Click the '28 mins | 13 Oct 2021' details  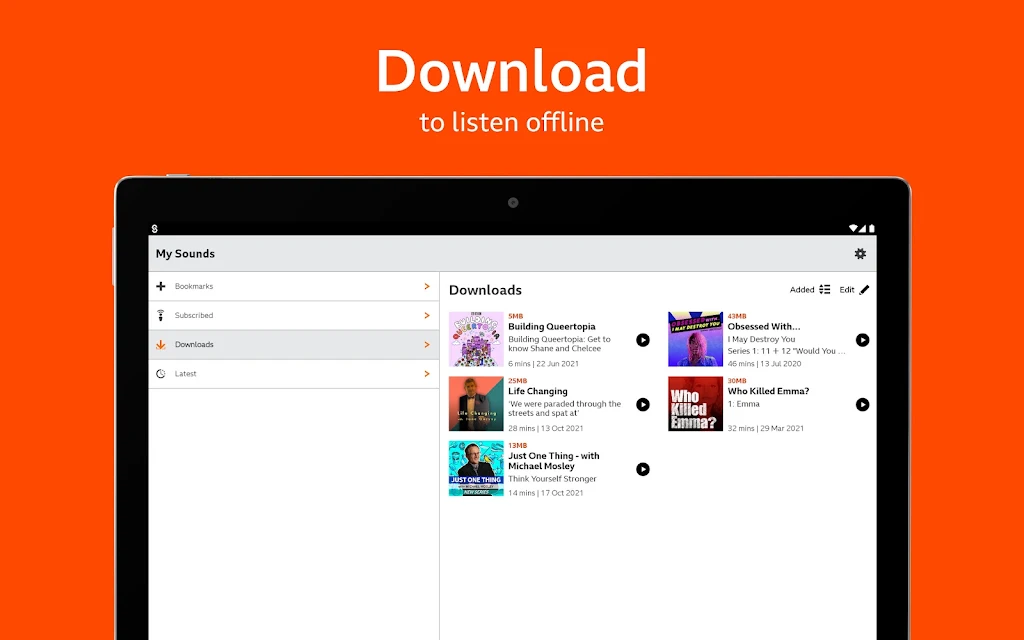546,428
